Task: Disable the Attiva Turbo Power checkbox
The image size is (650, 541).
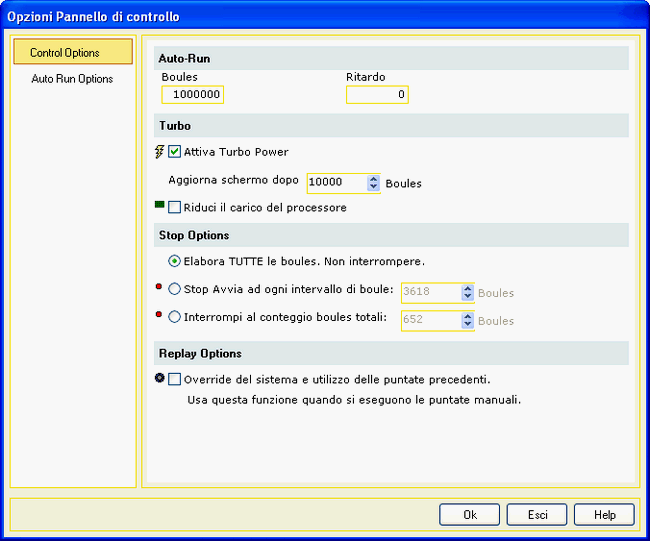Action: coord(175,152)
